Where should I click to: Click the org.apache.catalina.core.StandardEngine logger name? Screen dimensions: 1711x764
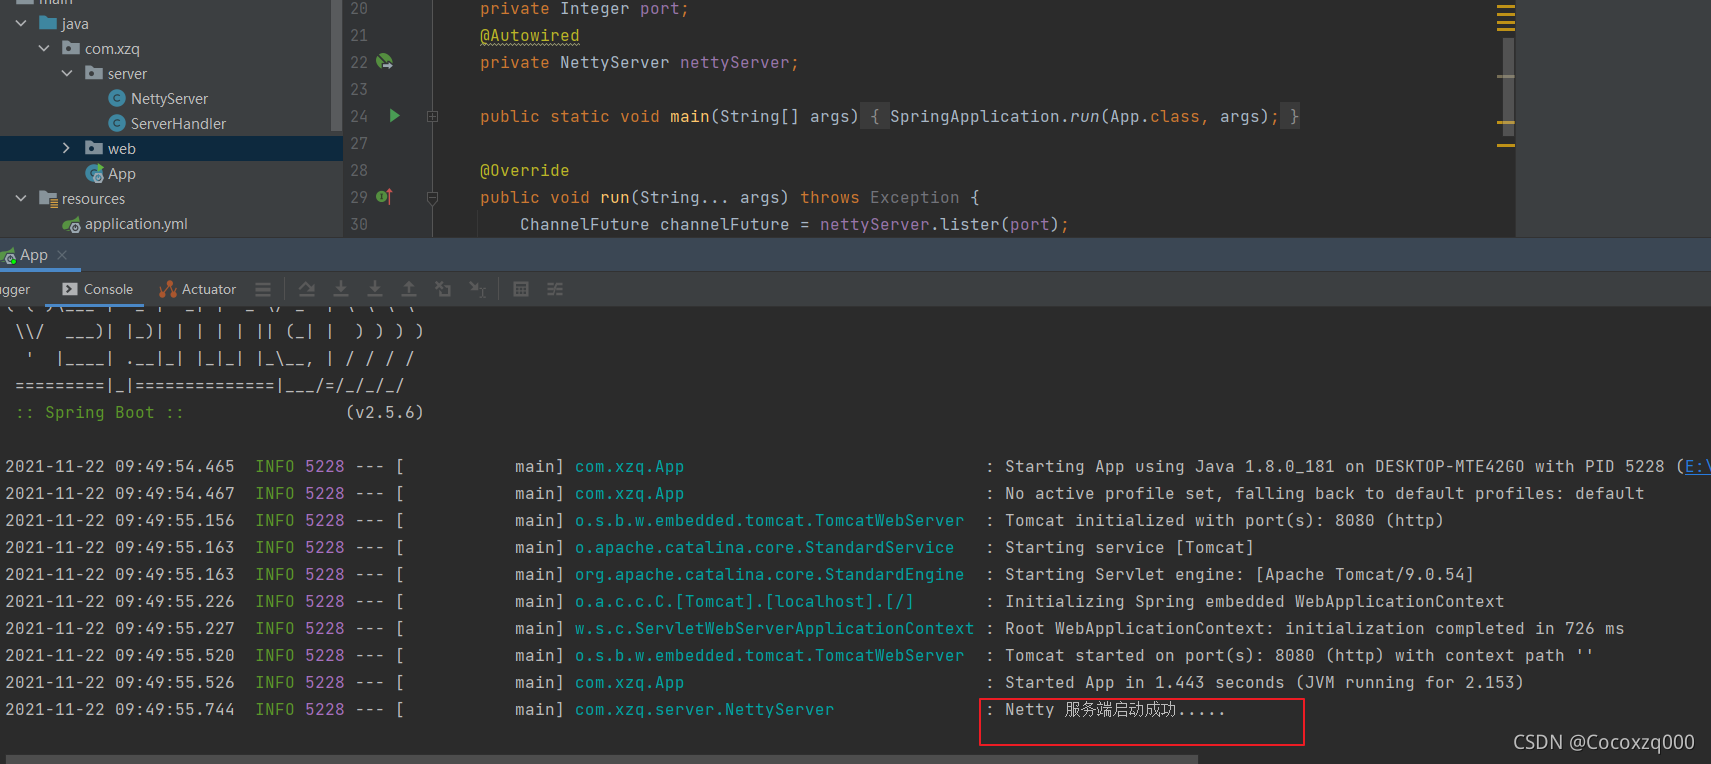[769, 574]
